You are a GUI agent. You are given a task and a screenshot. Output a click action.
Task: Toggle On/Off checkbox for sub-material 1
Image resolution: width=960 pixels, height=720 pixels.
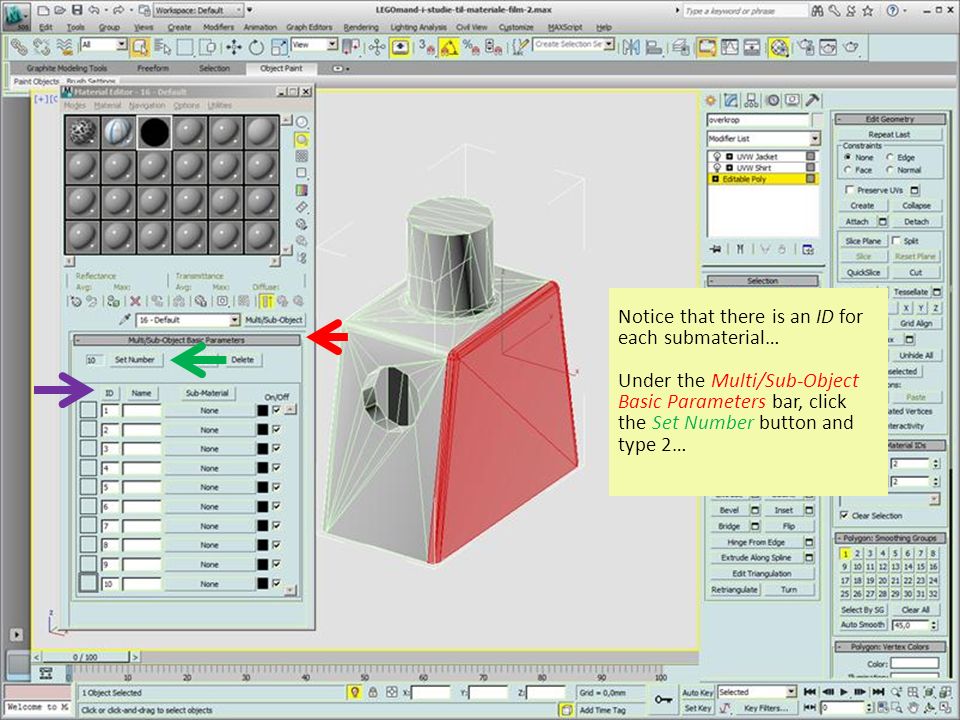pos(276,410)
